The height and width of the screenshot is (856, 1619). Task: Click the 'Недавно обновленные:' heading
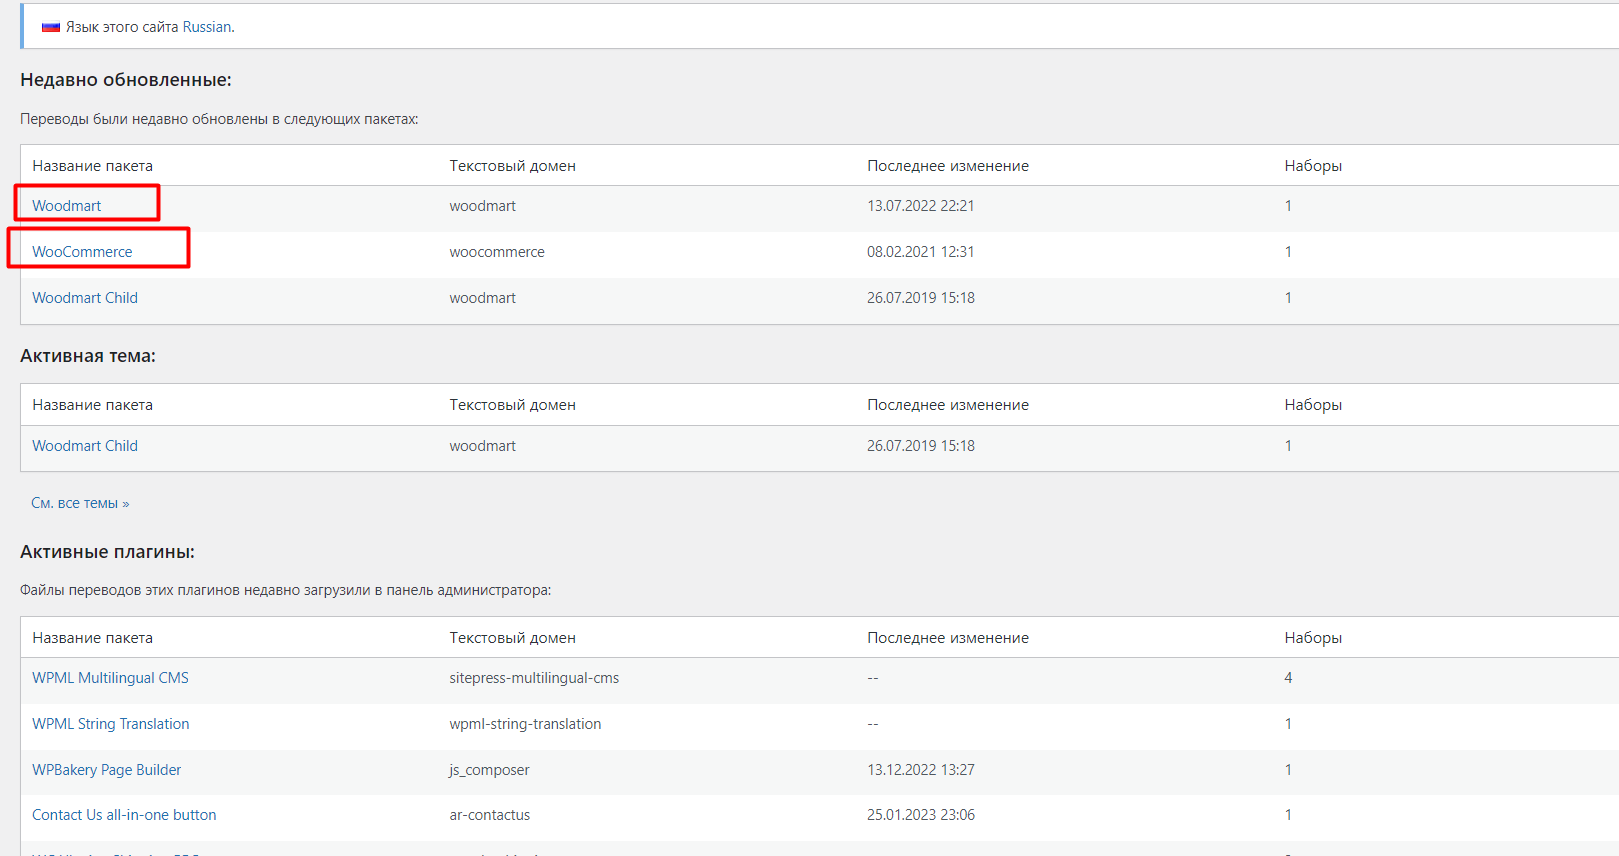click(126, 80)
